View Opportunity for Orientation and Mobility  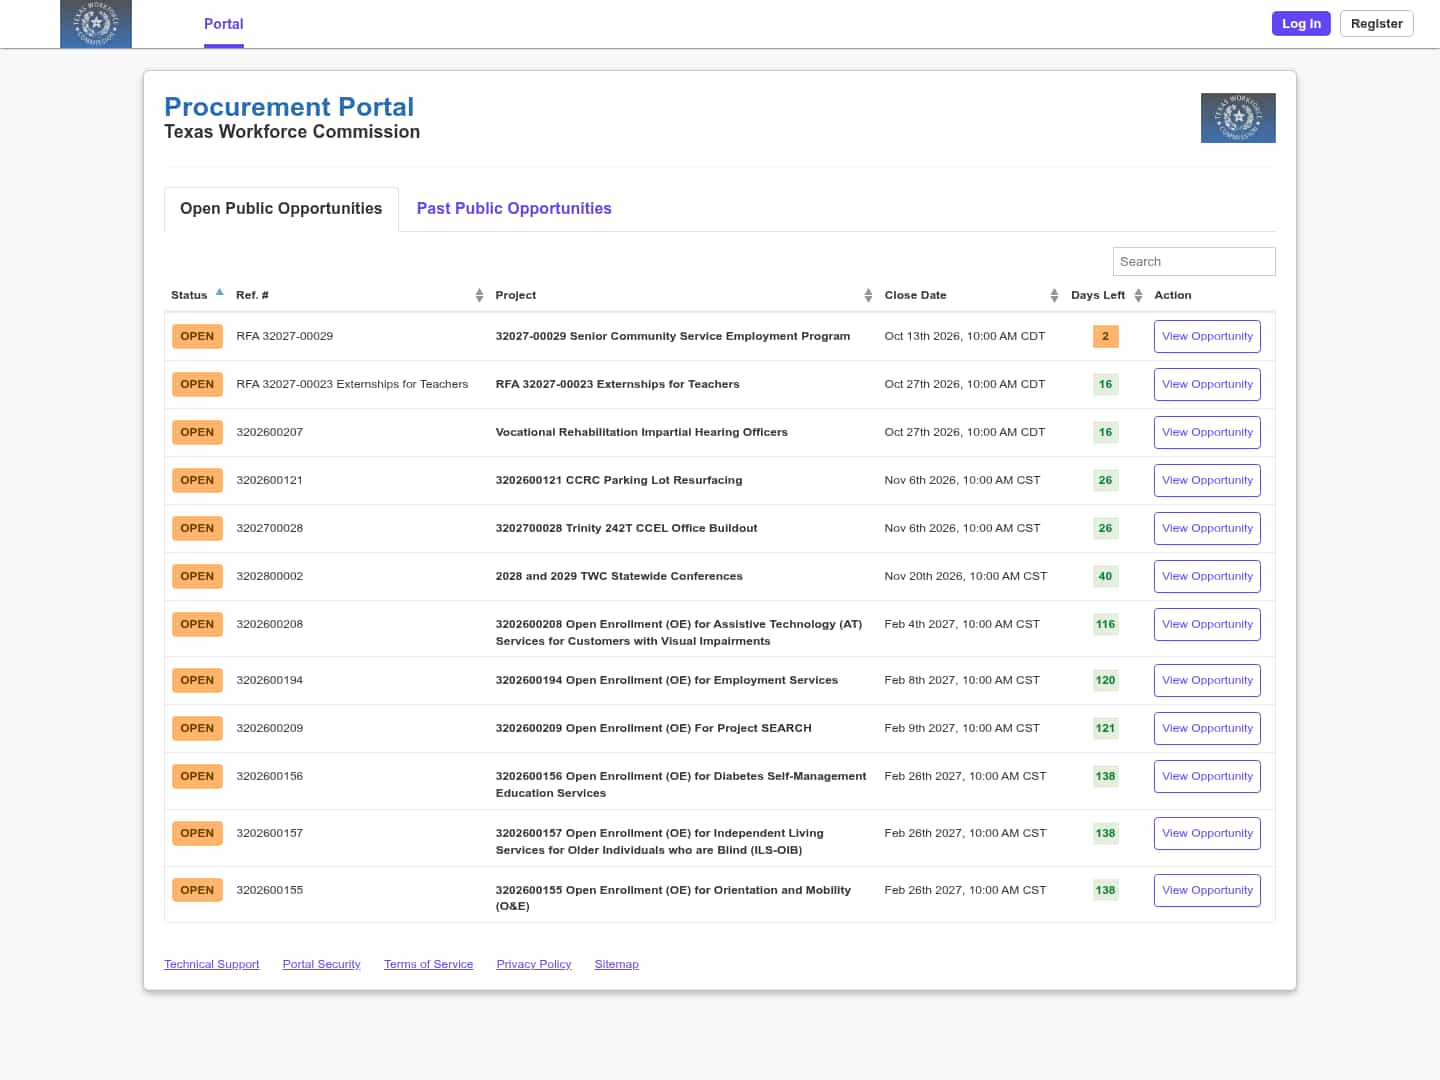(1207, 891)
